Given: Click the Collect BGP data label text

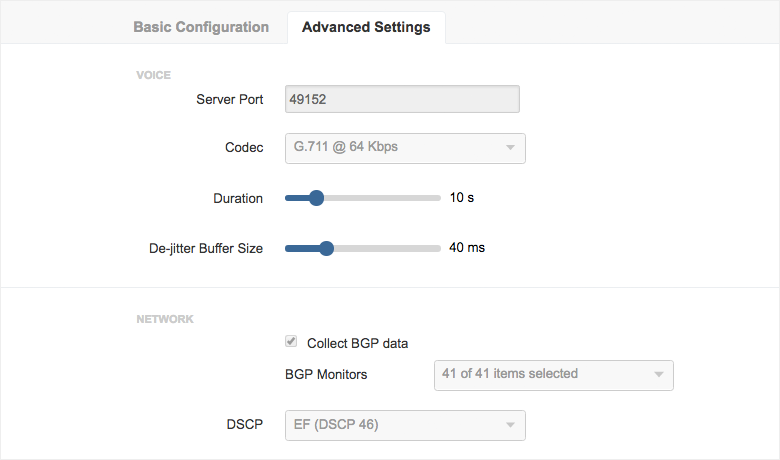Looking at the screenshot, I should [357, 343].
